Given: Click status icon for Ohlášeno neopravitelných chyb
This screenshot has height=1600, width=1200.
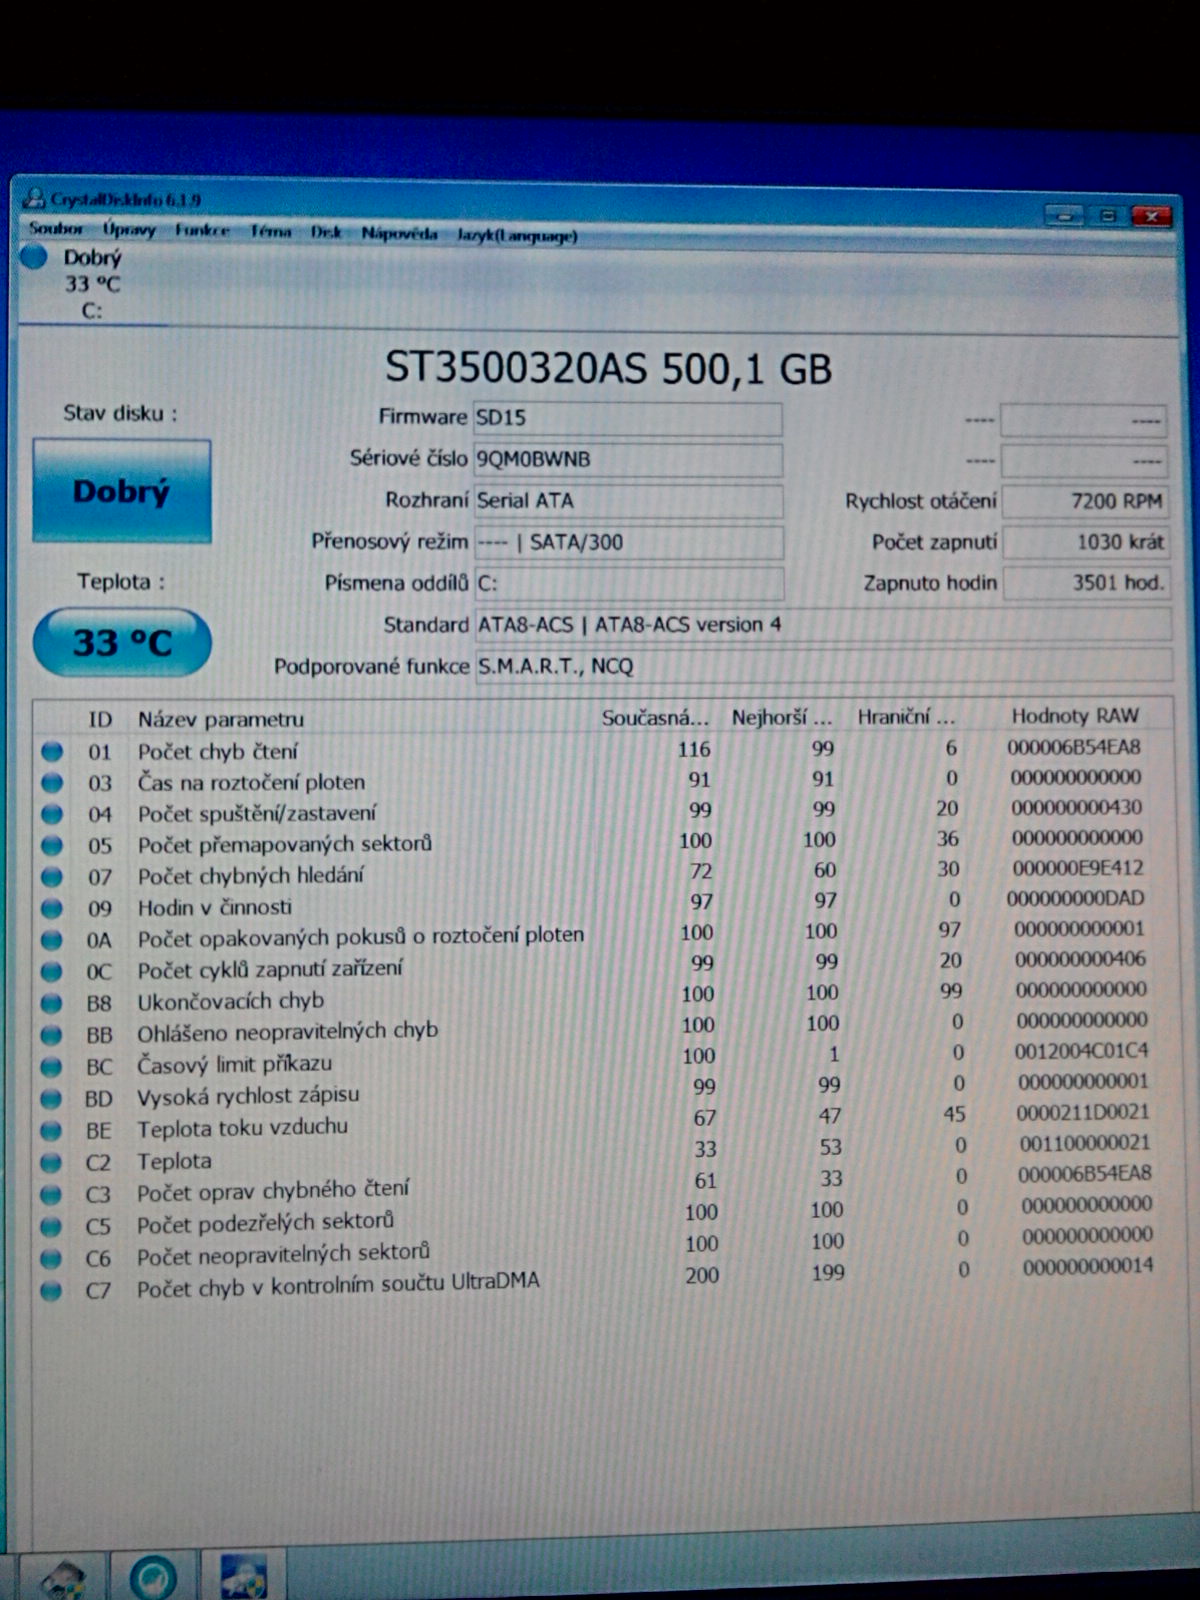Looking at the screenshot, I should [x=51, y=1036].
